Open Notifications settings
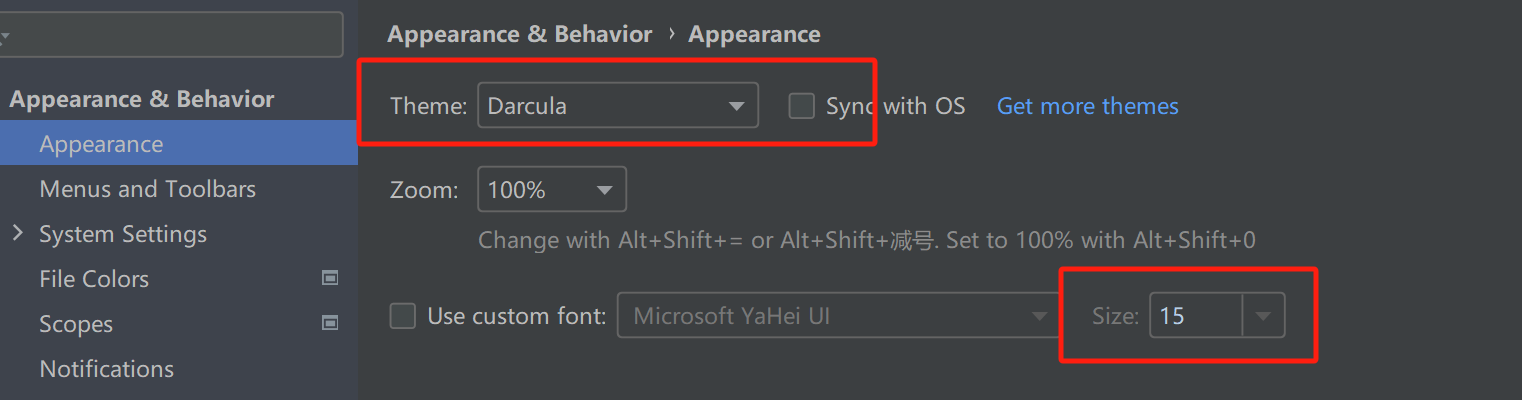The width and height of the screenshot is (1522, 400). [x=106, y=369]
